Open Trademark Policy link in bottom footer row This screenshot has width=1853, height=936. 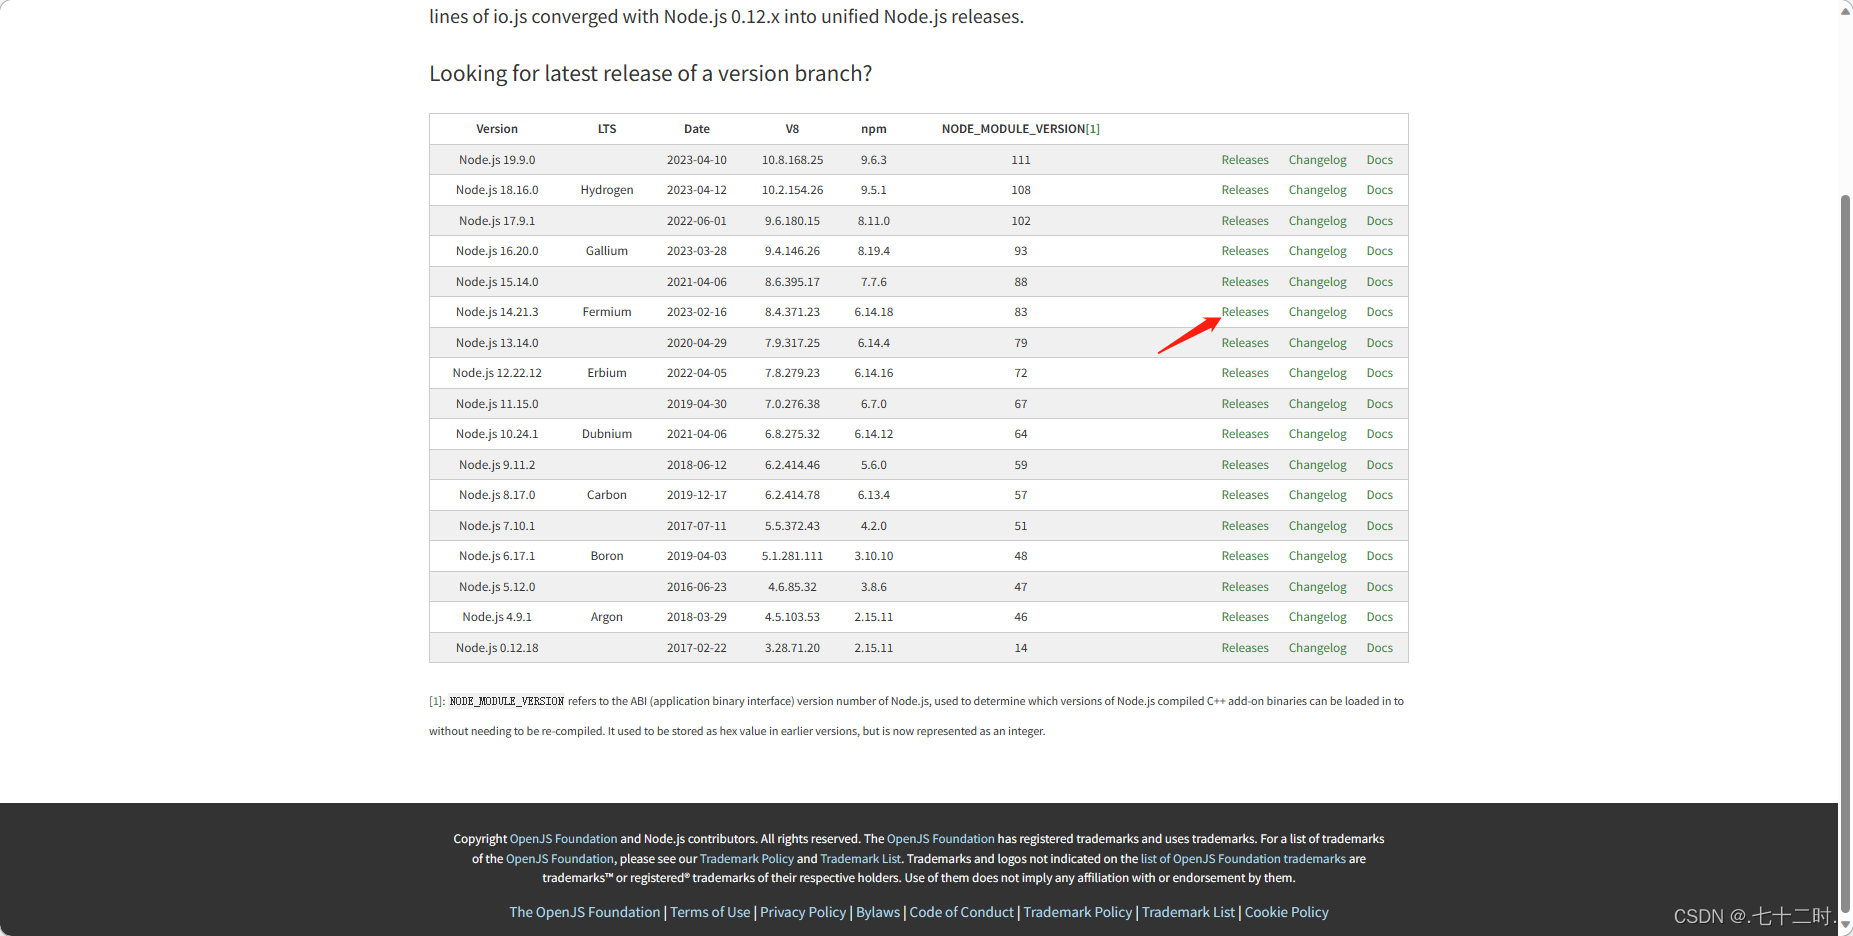coord(1078,912)
